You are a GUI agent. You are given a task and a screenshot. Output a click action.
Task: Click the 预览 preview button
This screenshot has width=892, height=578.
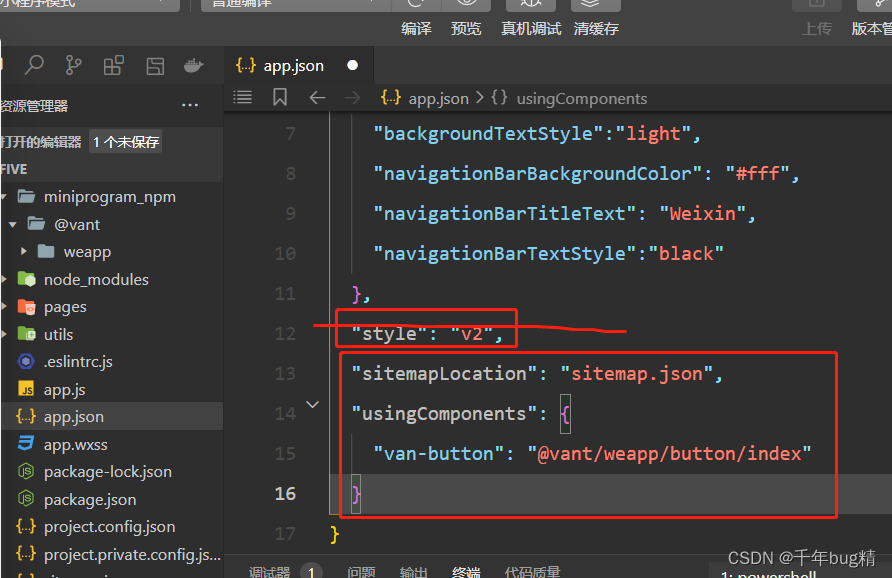point(466,28)
